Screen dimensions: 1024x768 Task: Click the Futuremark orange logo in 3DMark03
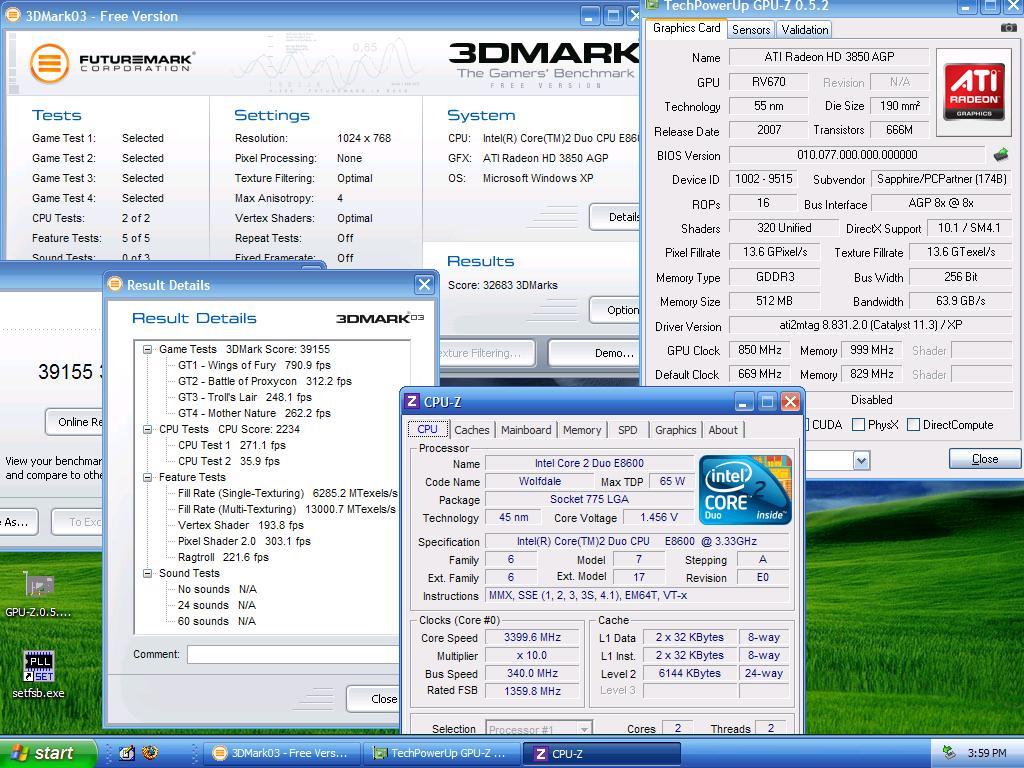pyautogui.click(x=50, y=63)
